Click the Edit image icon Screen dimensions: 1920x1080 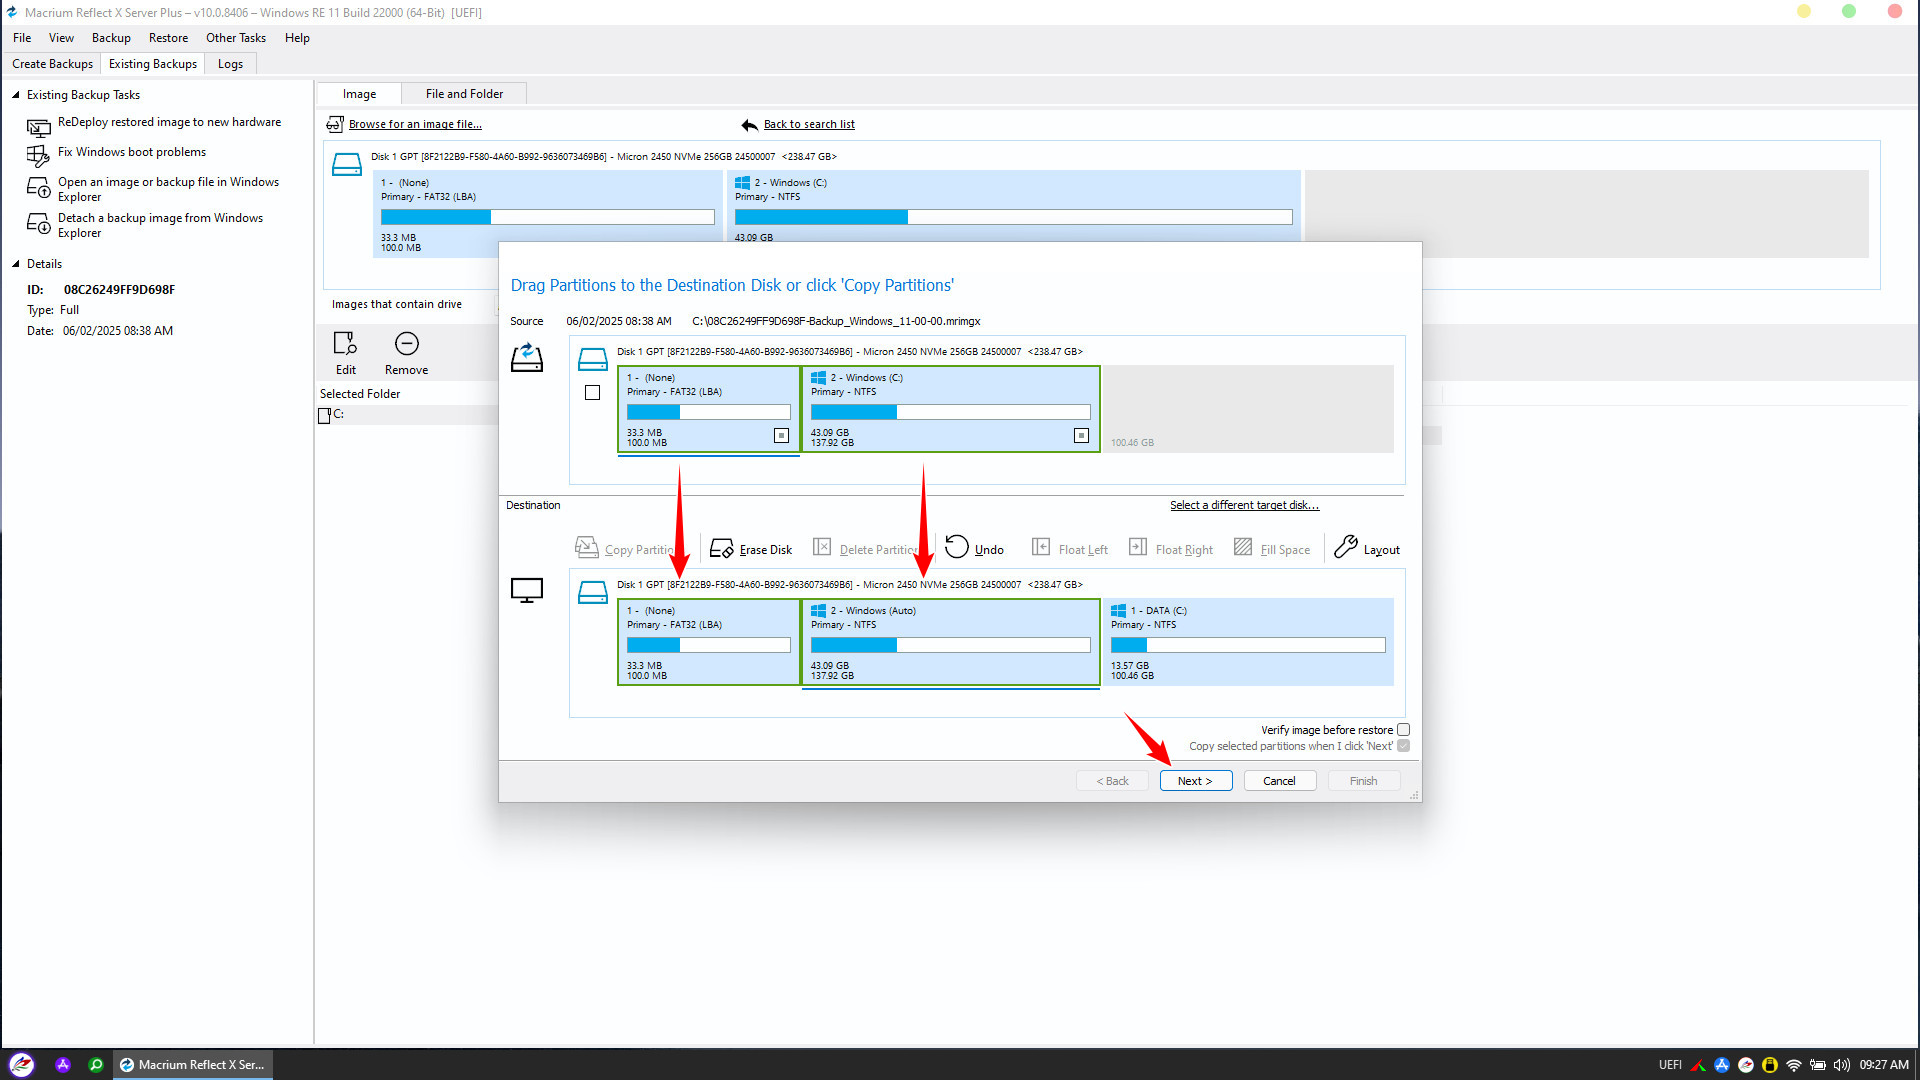pos(345,344)
